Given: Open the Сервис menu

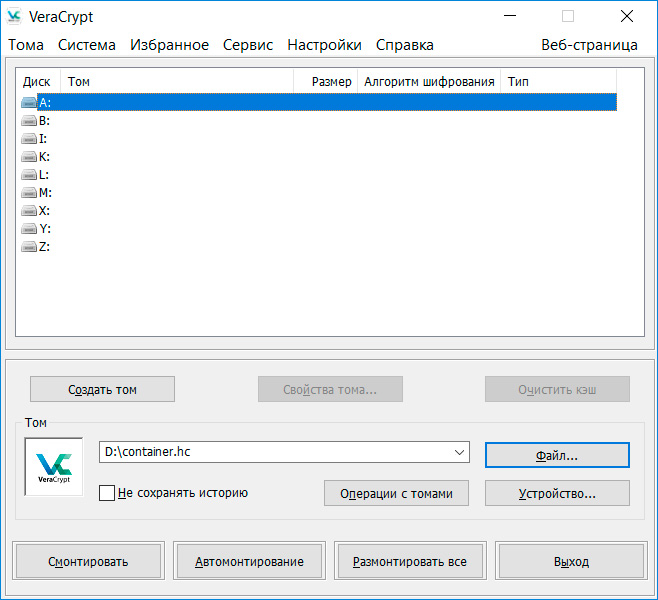Looking at the screenshot, I should [x=248, y=45].
